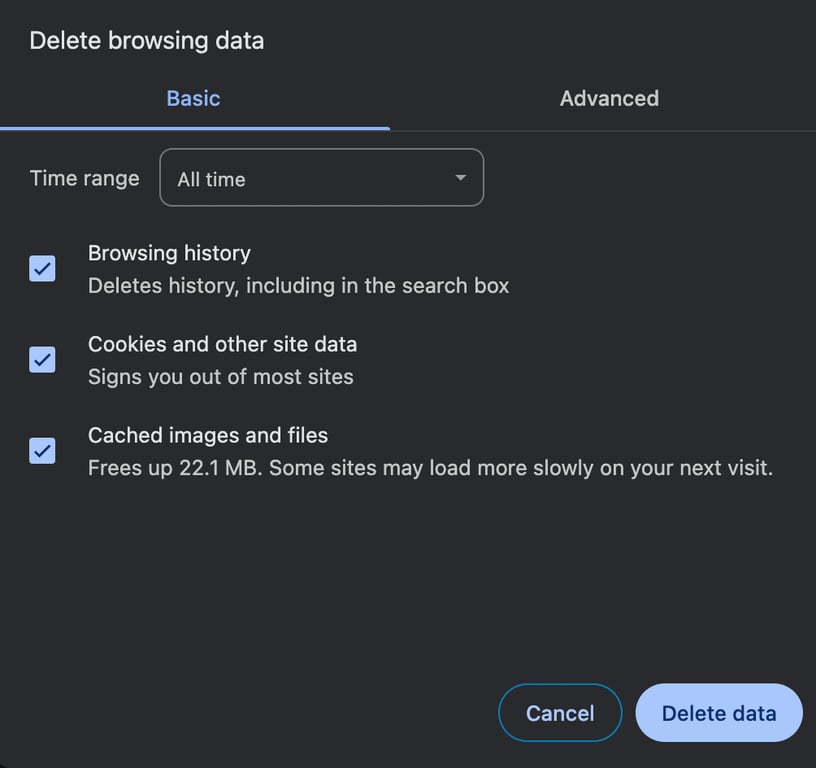Click the Cached images checkbox icon

[42, 450]
